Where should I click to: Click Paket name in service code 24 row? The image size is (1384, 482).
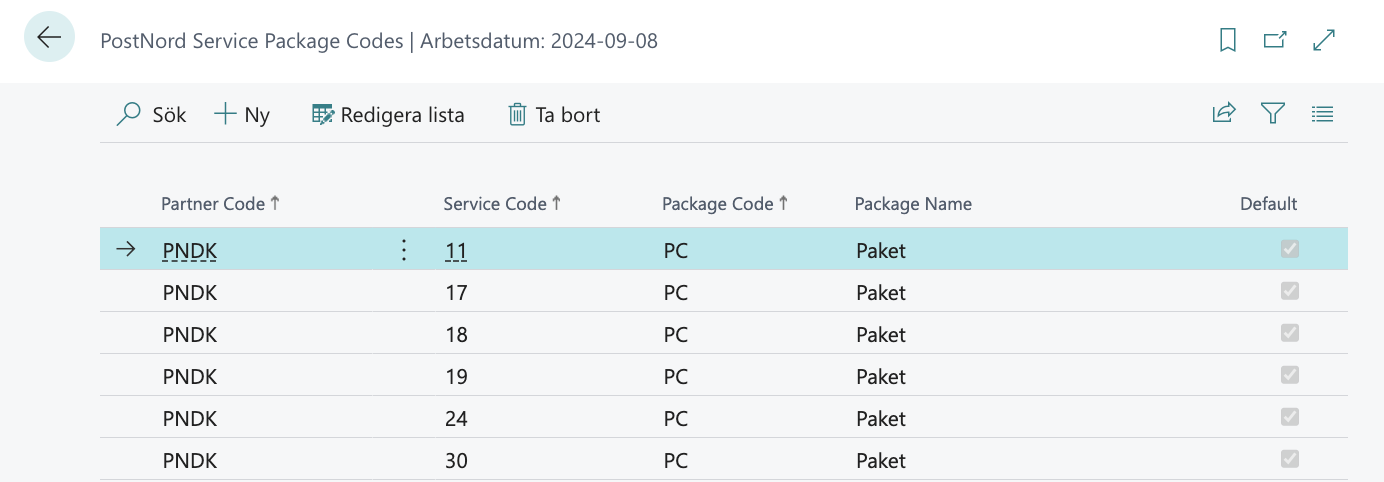tap(881, 419)
